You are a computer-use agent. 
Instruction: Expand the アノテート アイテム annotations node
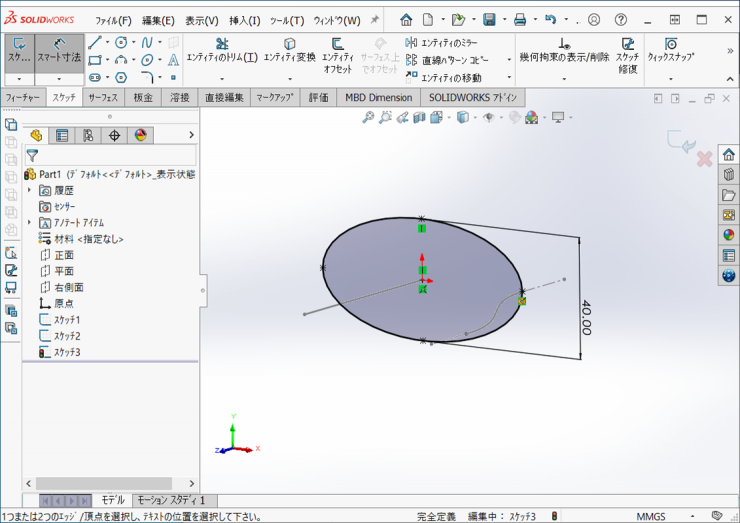click(x=29, y=222)
